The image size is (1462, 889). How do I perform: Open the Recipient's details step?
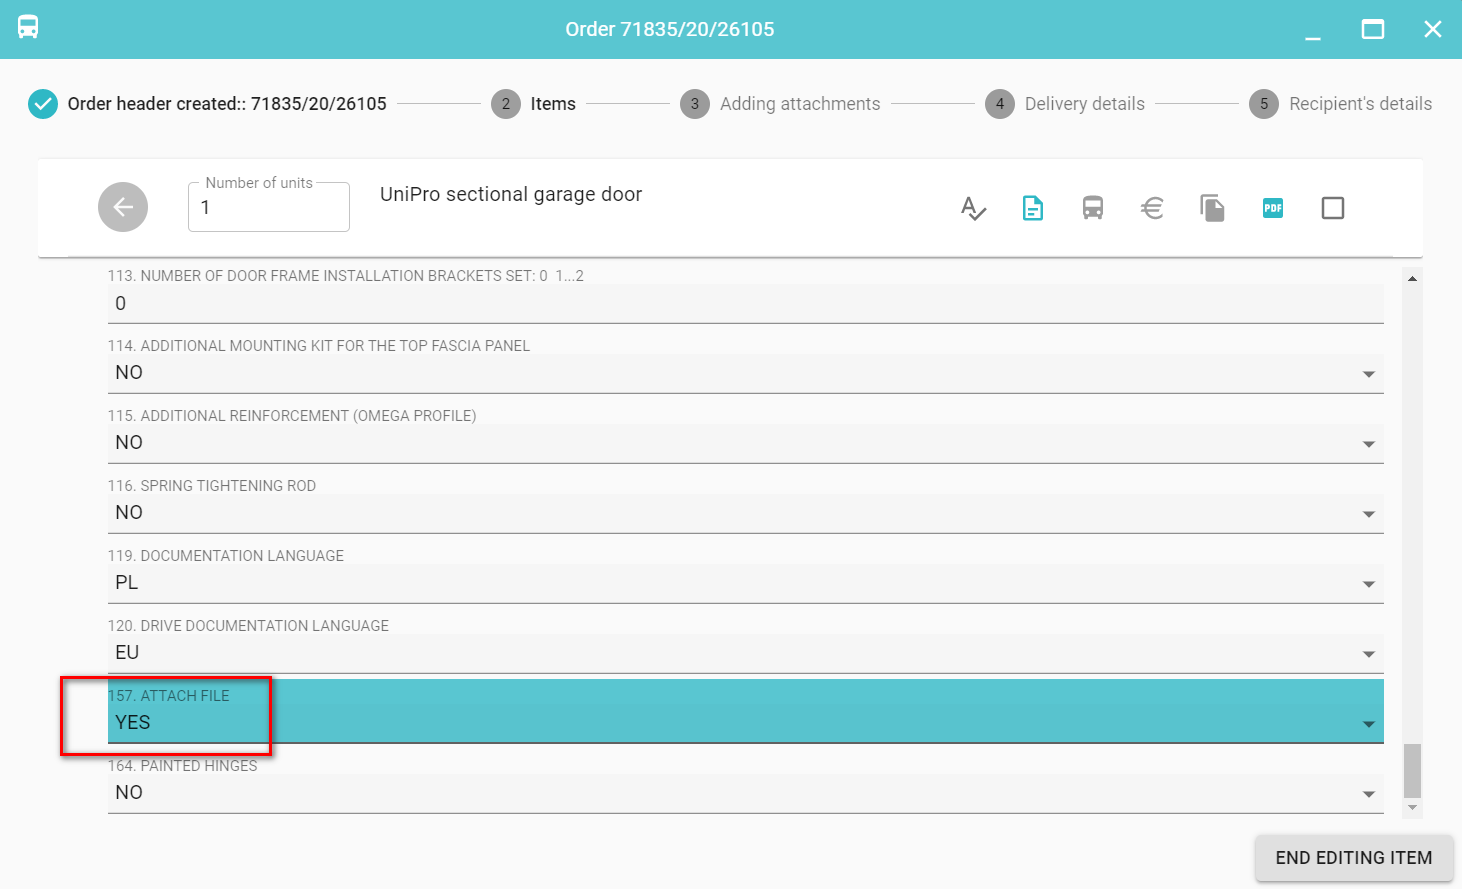click(1340, 104)
